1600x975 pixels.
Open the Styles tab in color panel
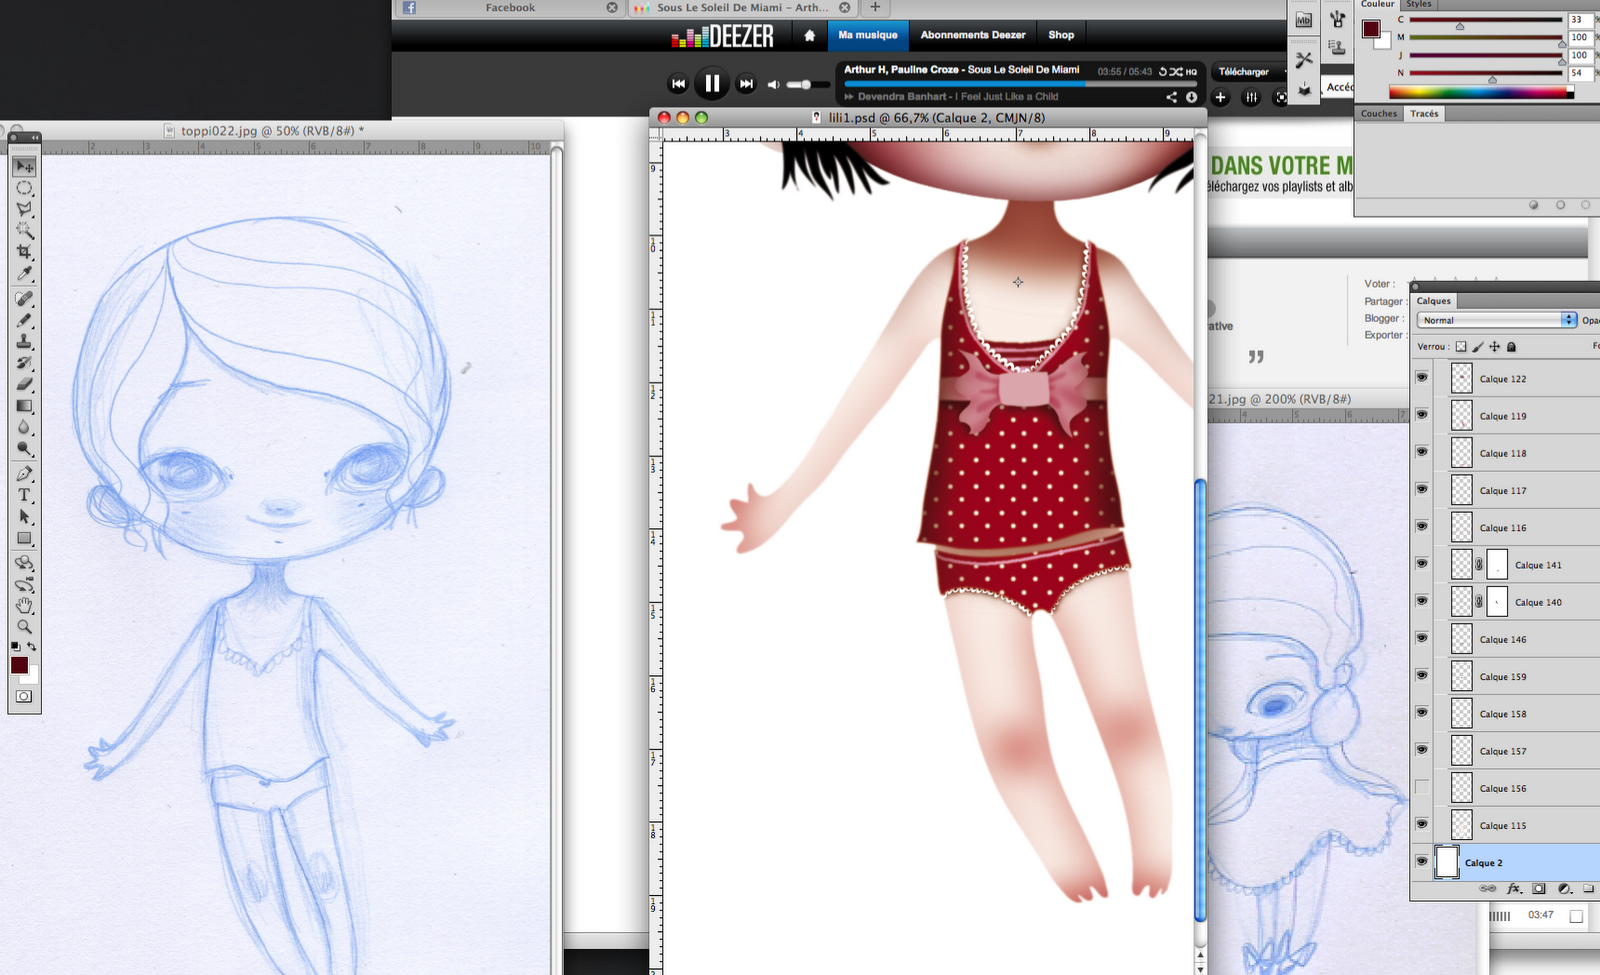click(x=1419, y=4)
